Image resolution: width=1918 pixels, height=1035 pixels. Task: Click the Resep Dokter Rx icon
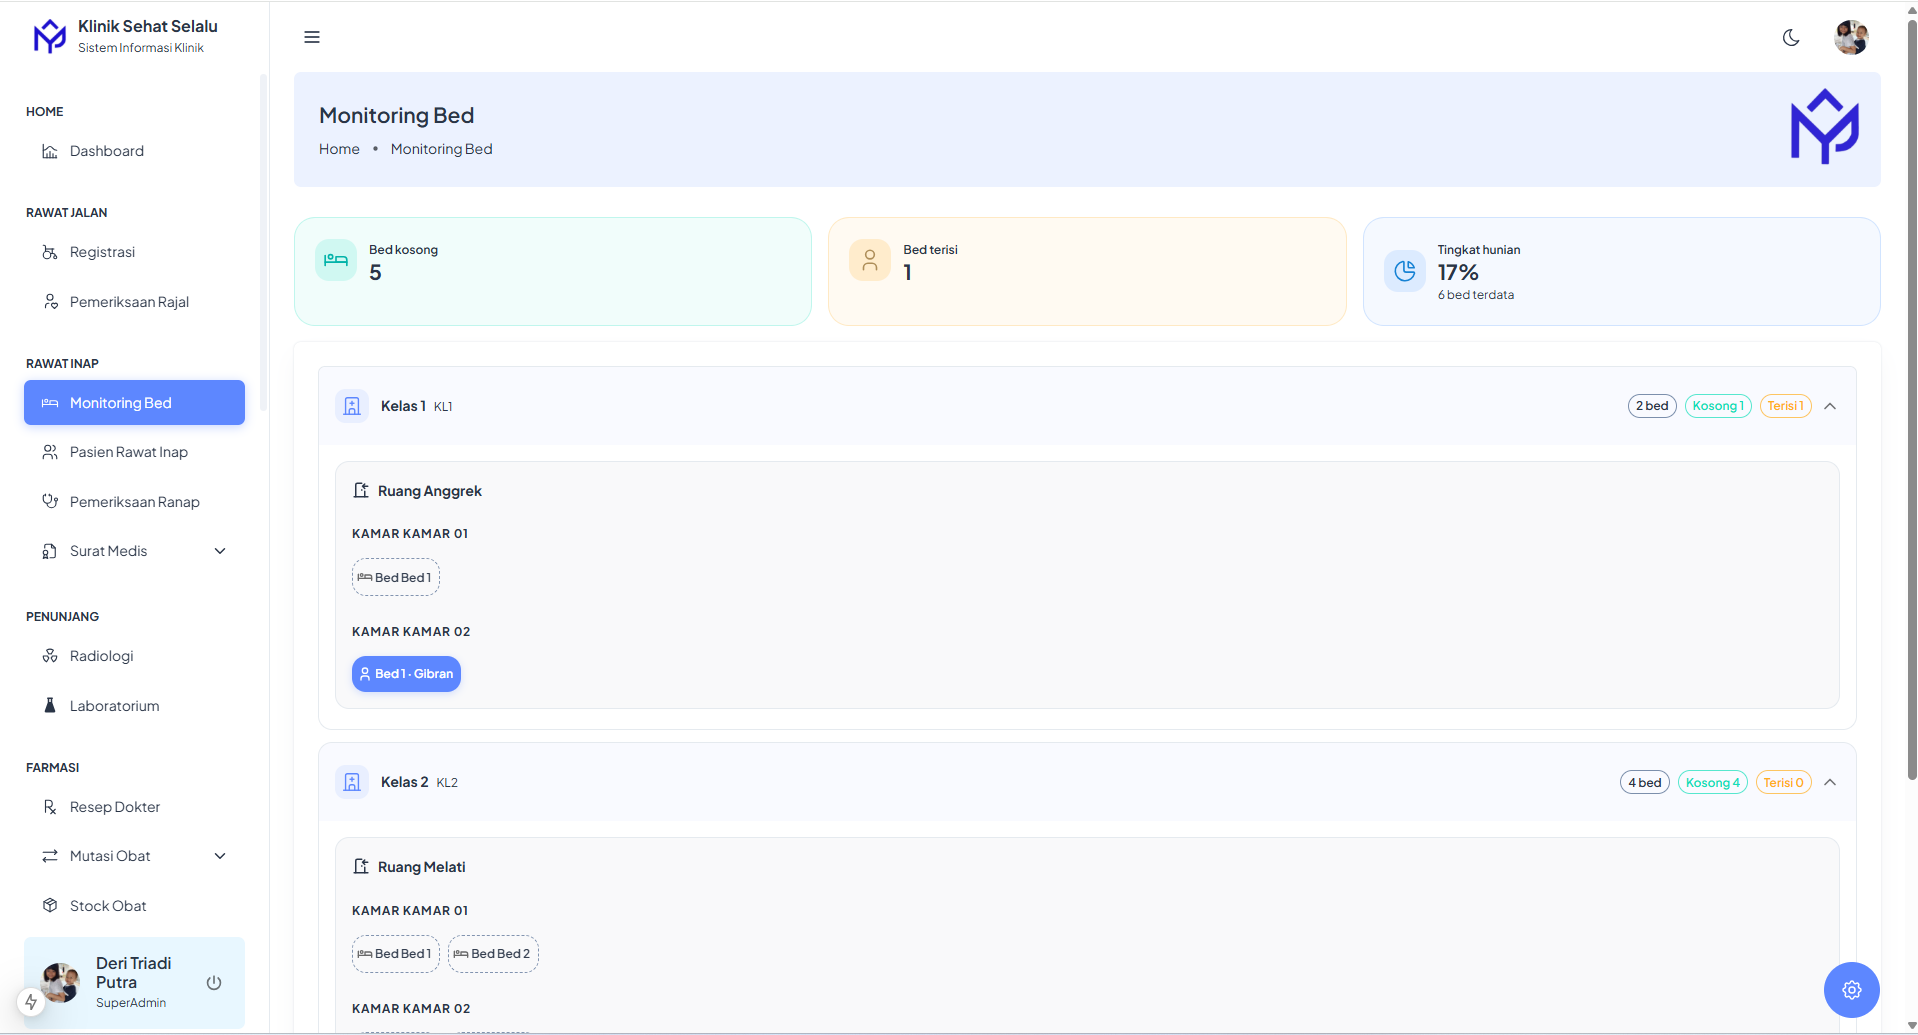click(50, 807)
